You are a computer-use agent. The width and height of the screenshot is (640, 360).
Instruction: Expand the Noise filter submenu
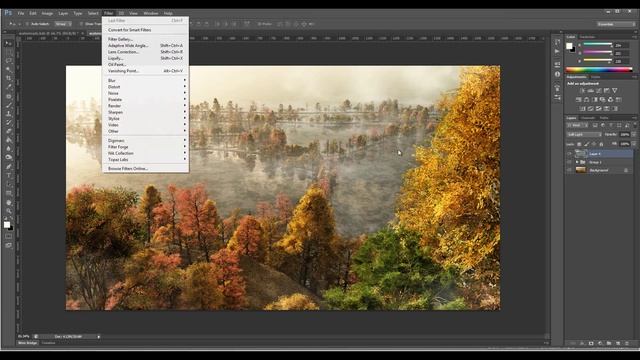[146, 93]
